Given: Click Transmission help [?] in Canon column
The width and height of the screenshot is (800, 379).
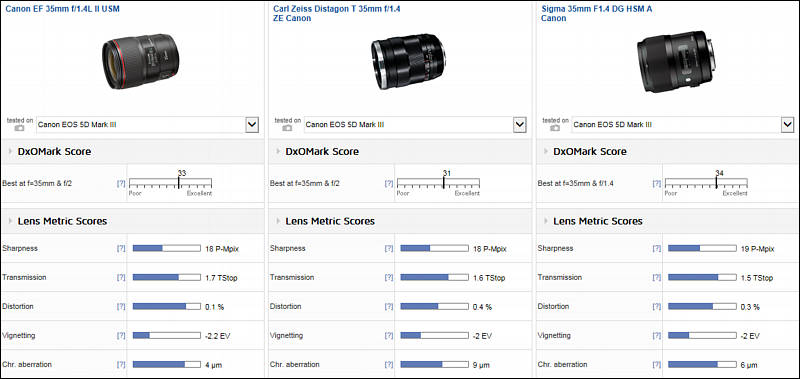Looking at the screenshot, I should 121,277.
